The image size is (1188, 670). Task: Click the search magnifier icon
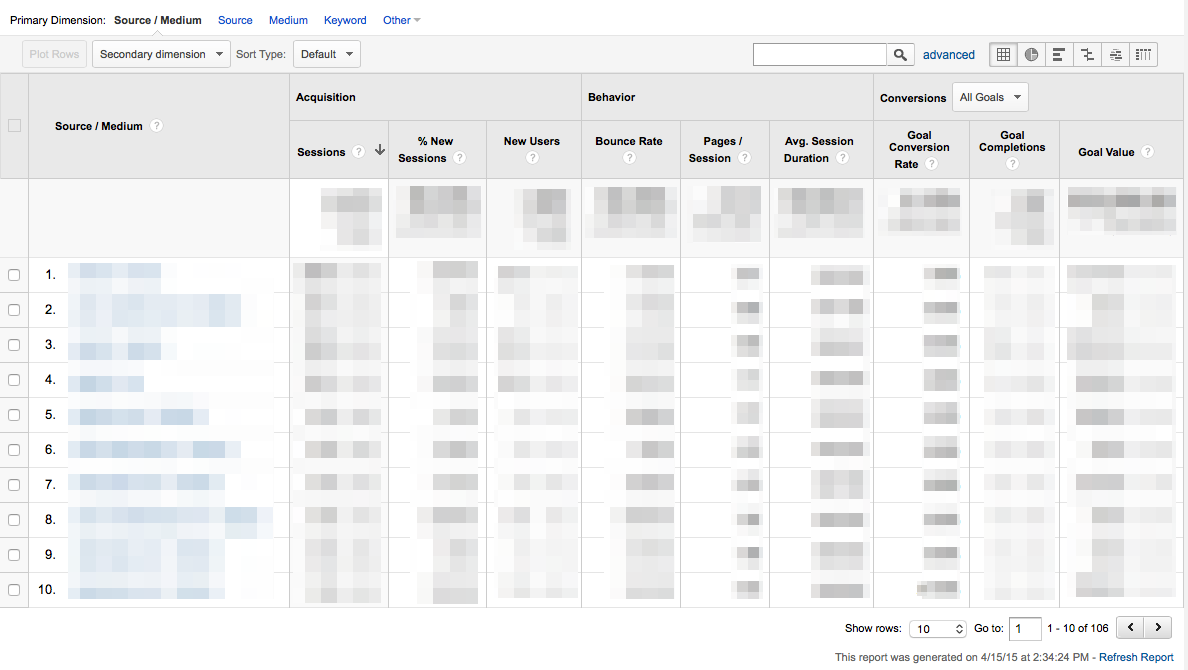point(900,55)
